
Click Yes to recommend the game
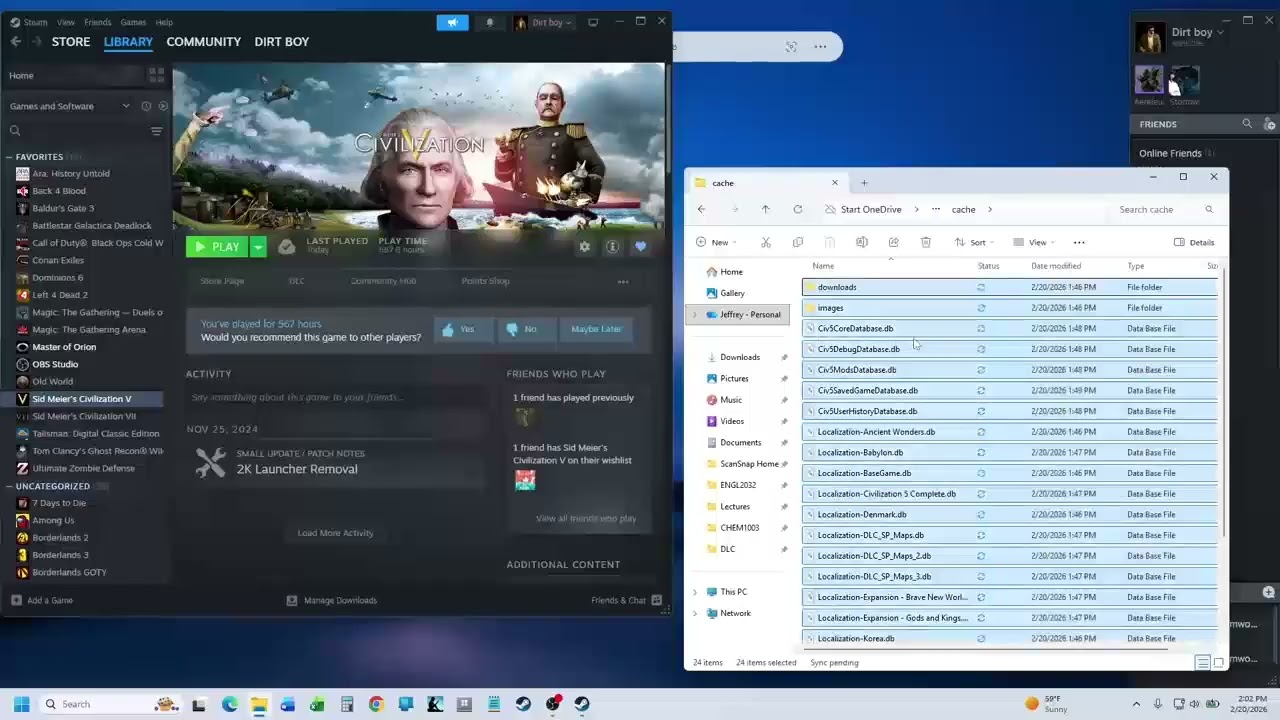[x=463, y=329]
